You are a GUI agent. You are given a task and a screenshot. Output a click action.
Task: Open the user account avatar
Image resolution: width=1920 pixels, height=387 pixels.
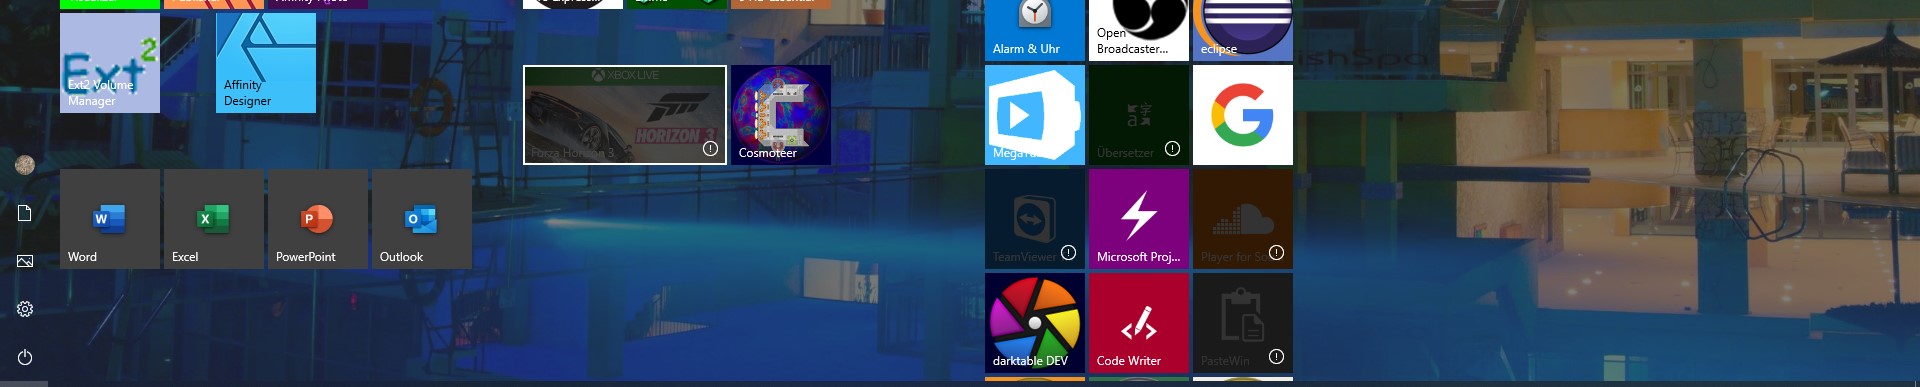[25, 165]
